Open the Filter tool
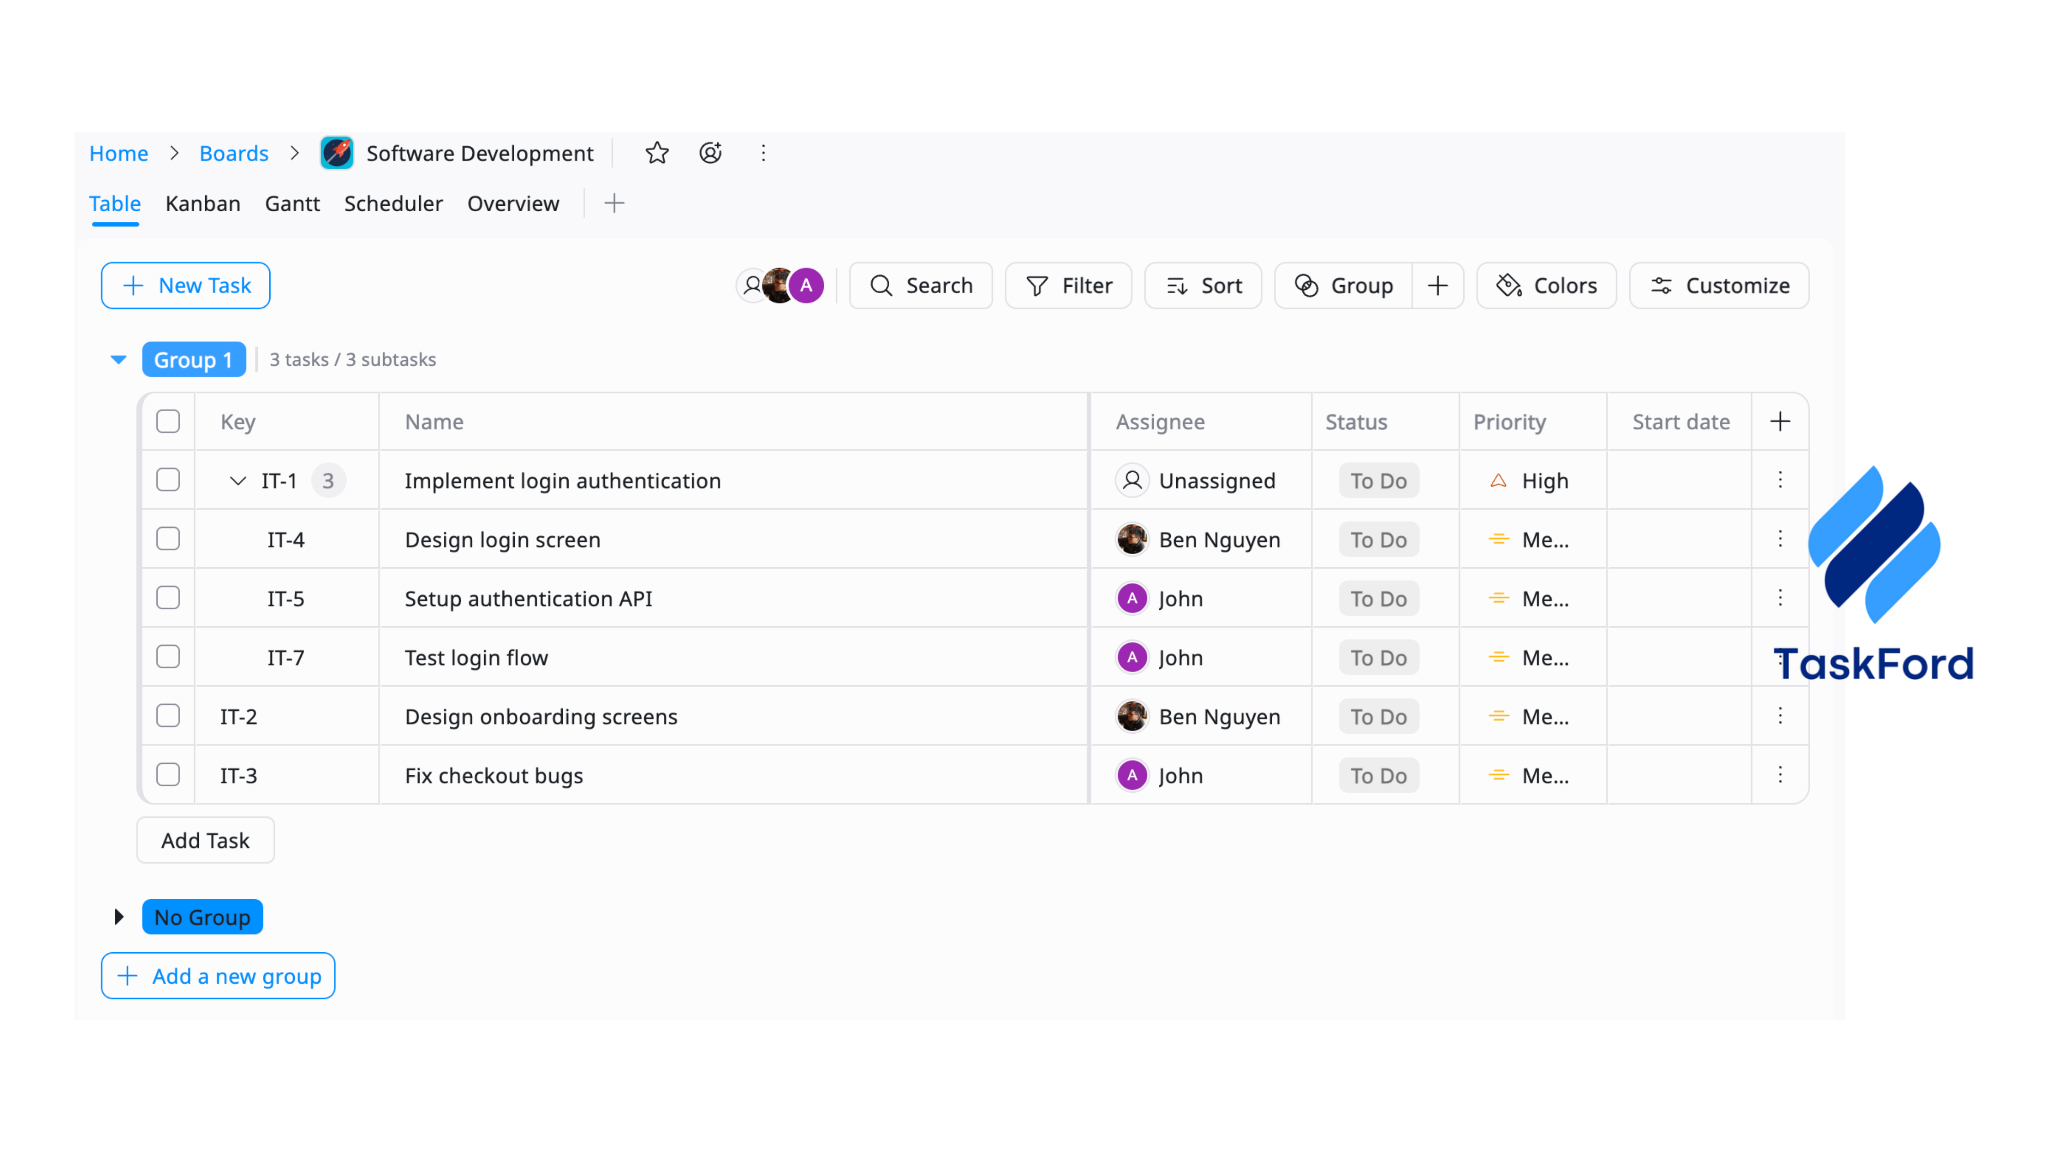The height and width of the screenshot is (1152, 2048). click(1068, 286)
